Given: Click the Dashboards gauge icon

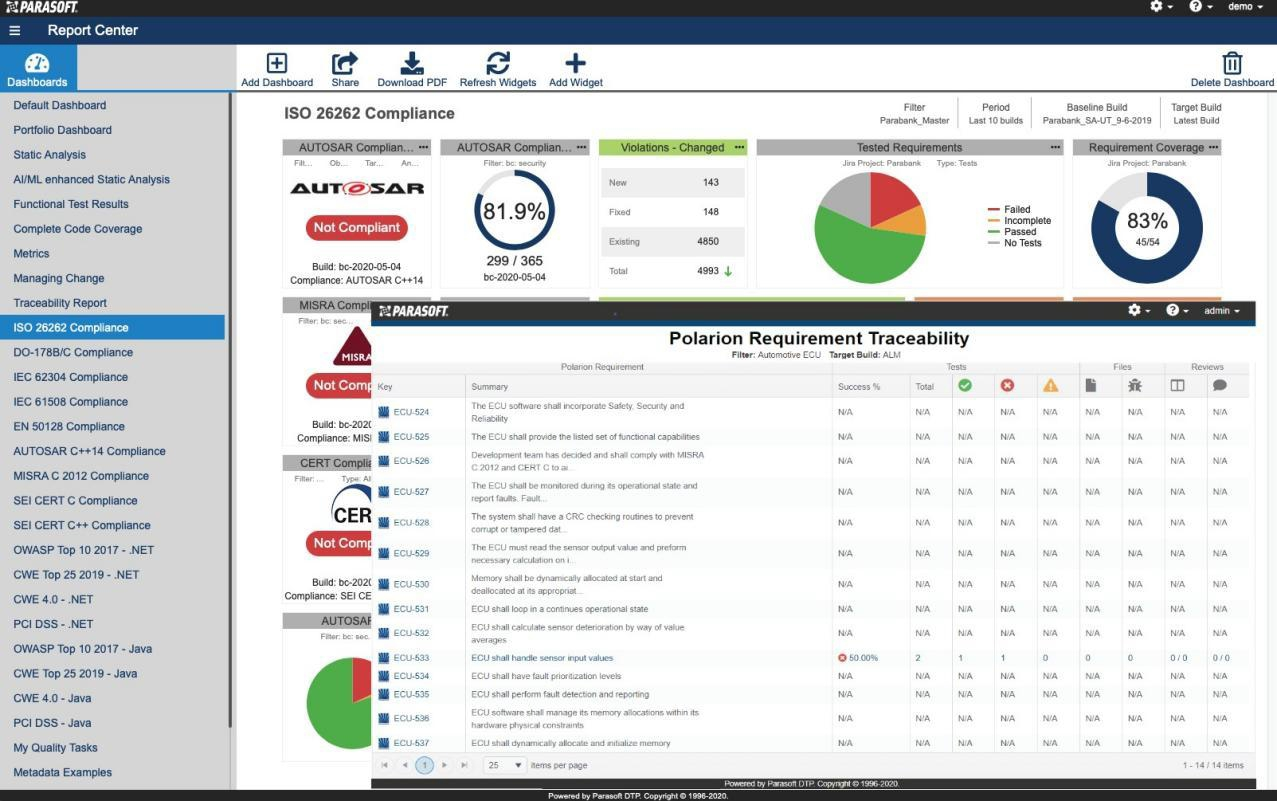Looking at the screenshot, I should coord(37,63).
